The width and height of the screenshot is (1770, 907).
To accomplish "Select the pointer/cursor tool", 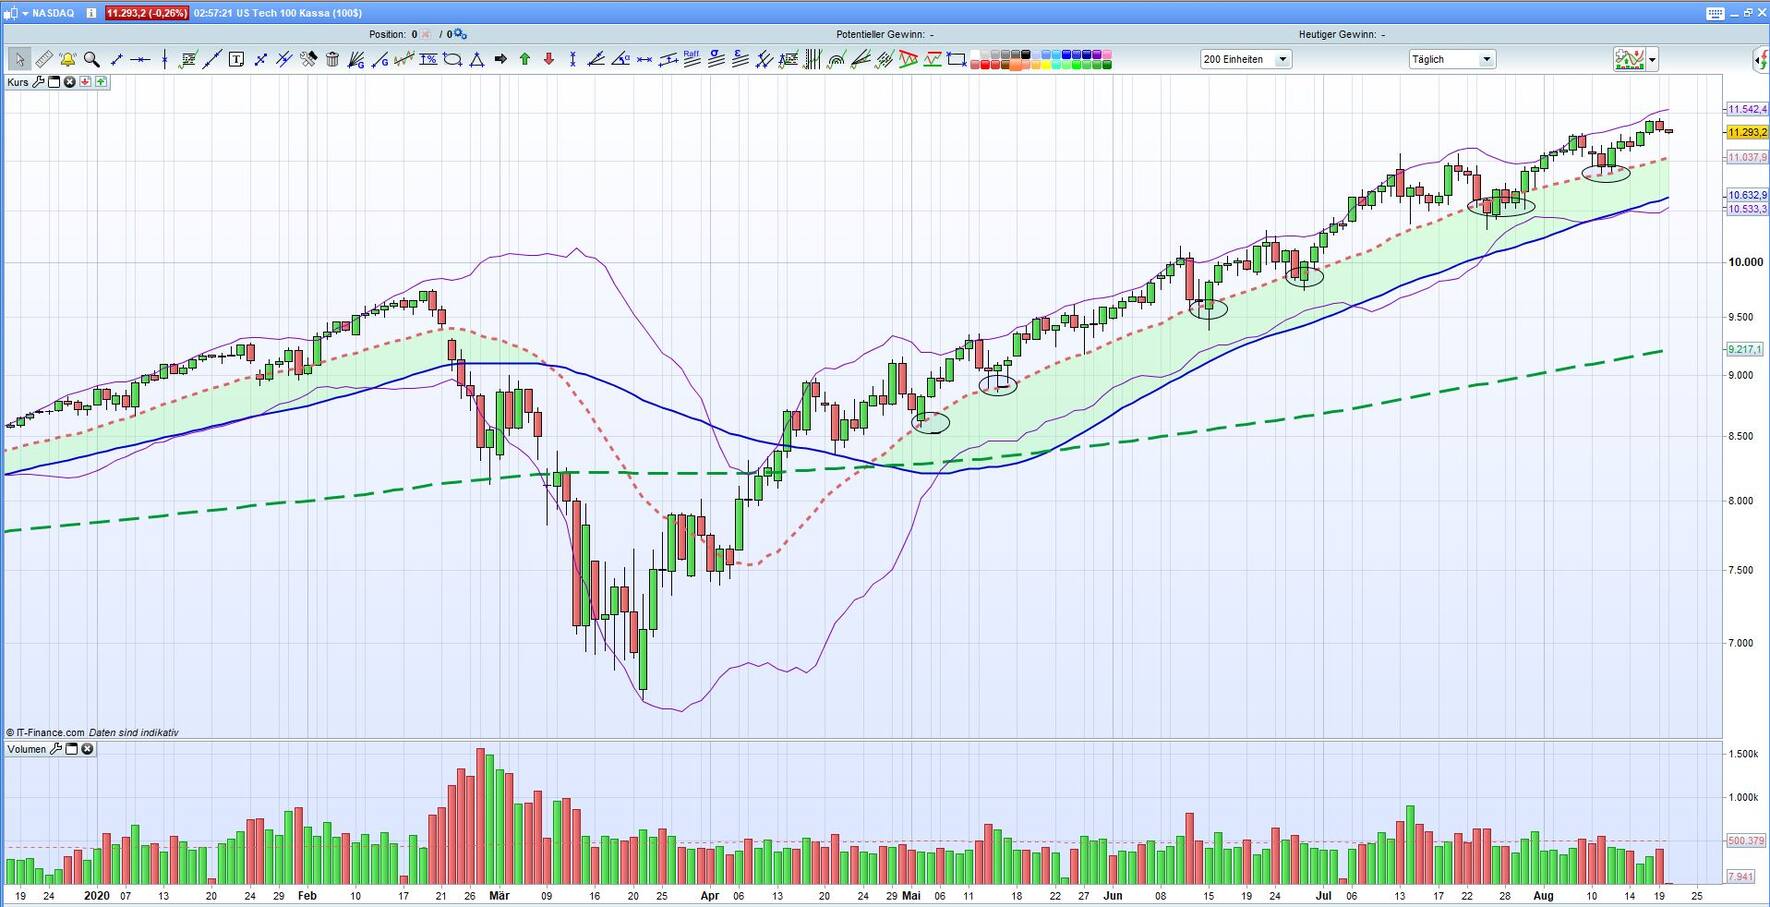I will [x=19, y=59].
